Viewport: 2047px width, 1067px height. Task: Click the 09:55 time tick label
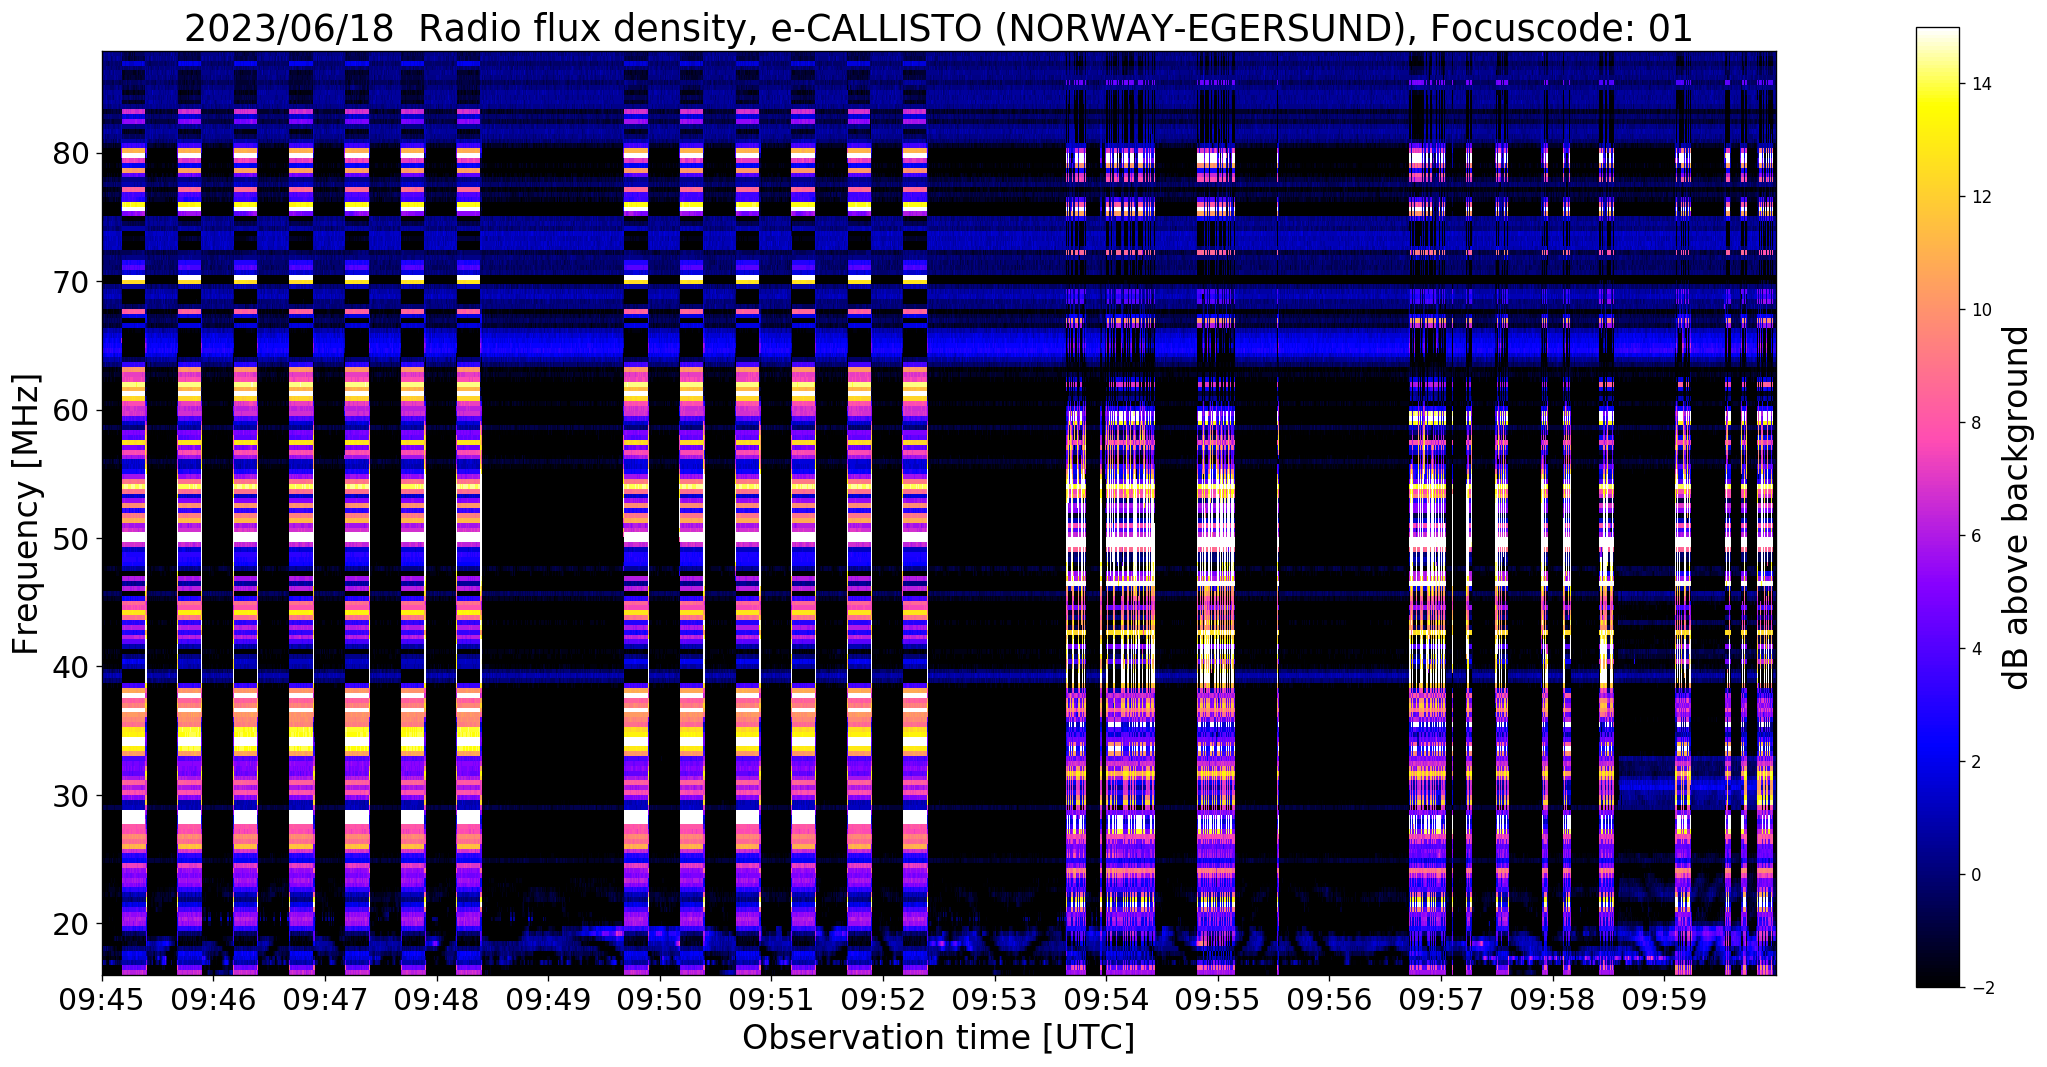tap(1218, 1000)
